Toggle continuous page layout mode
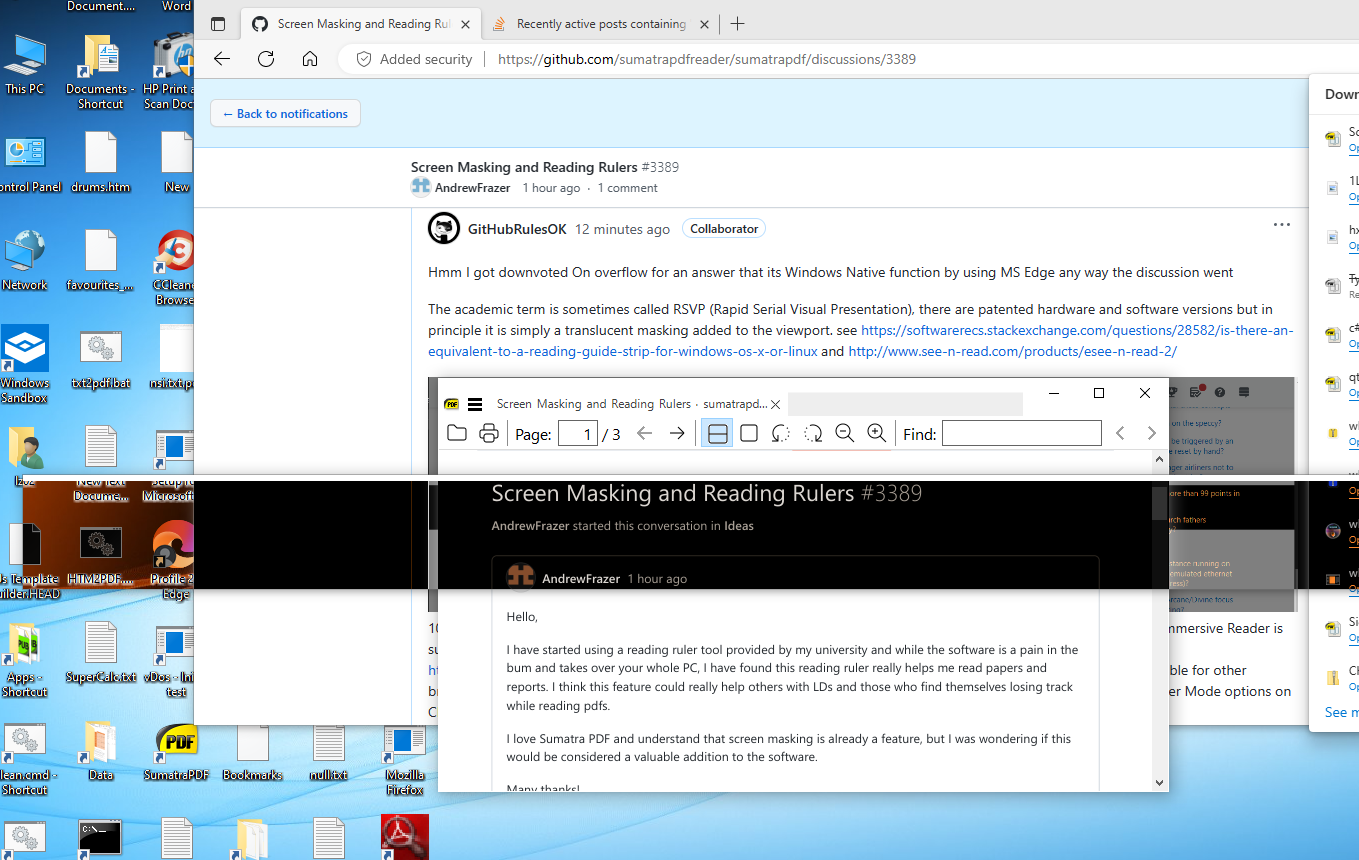Viewport: 1359px width, 860px height. pos(716,433)
